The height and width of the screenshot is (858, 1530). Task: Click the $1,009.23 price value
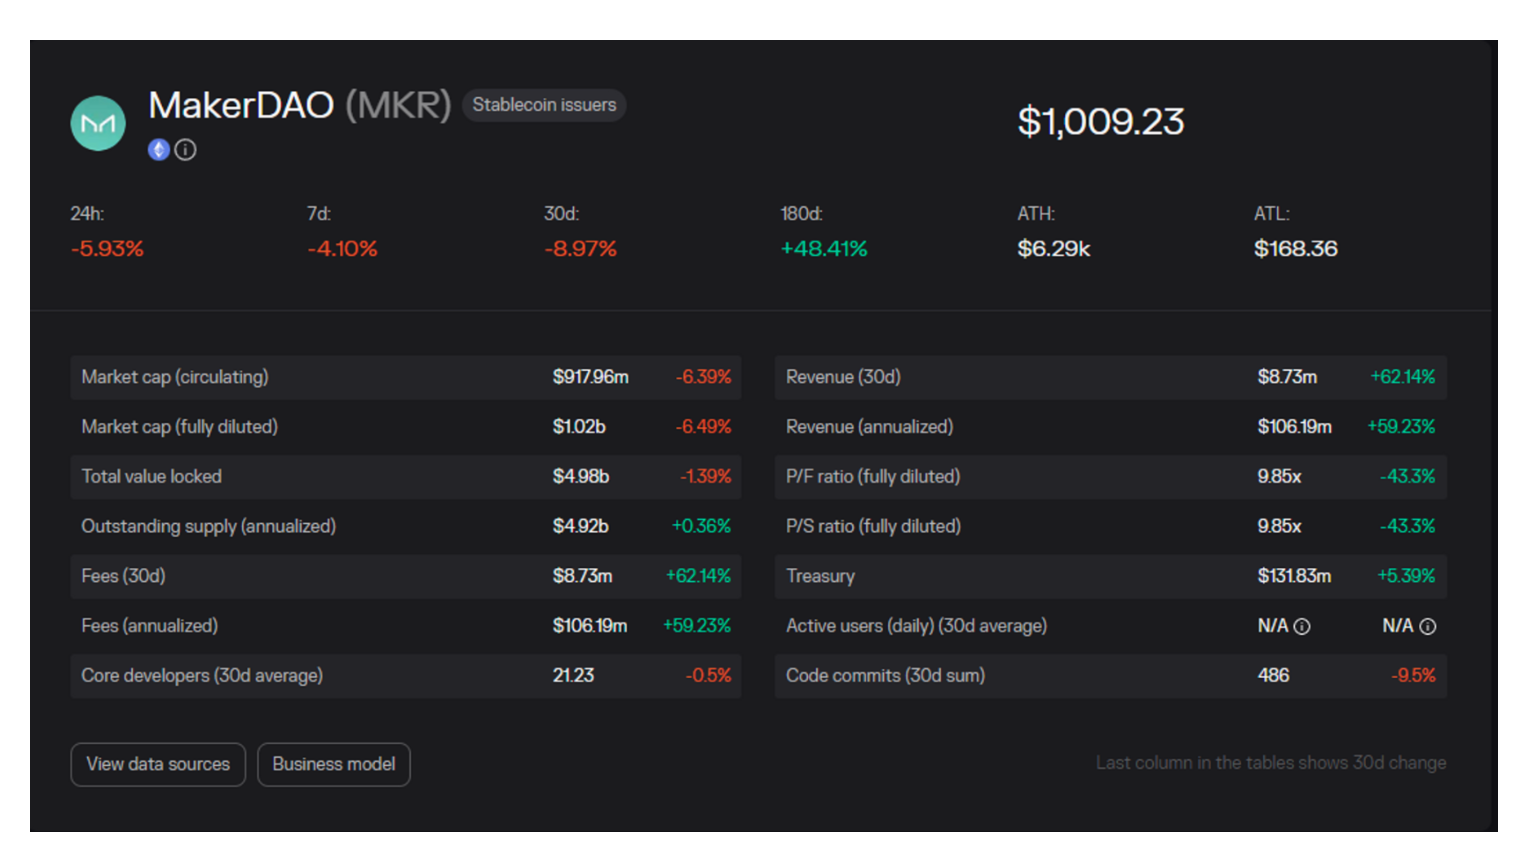[1100, 122]
